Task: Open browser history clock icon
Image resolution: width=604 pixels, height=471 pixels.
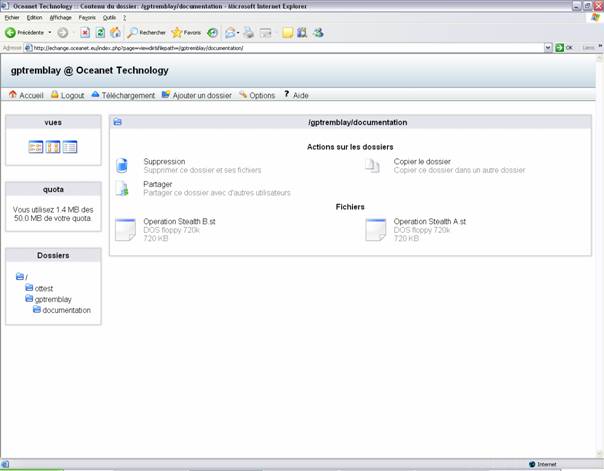Action: [212, 33]
